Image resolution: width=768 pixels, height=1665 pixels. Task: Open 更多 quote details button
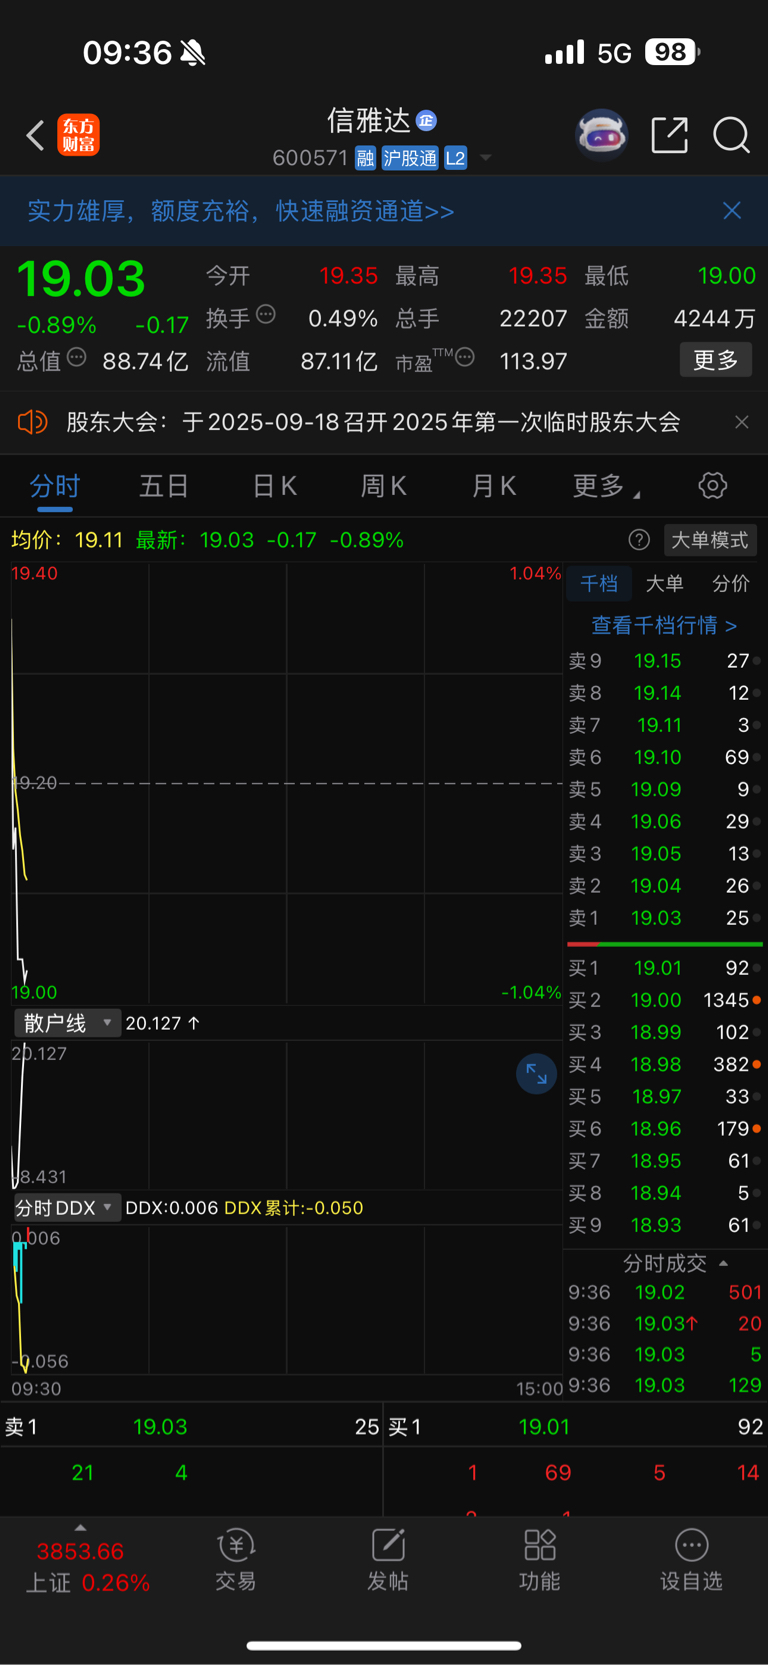[x=716, y=360]
